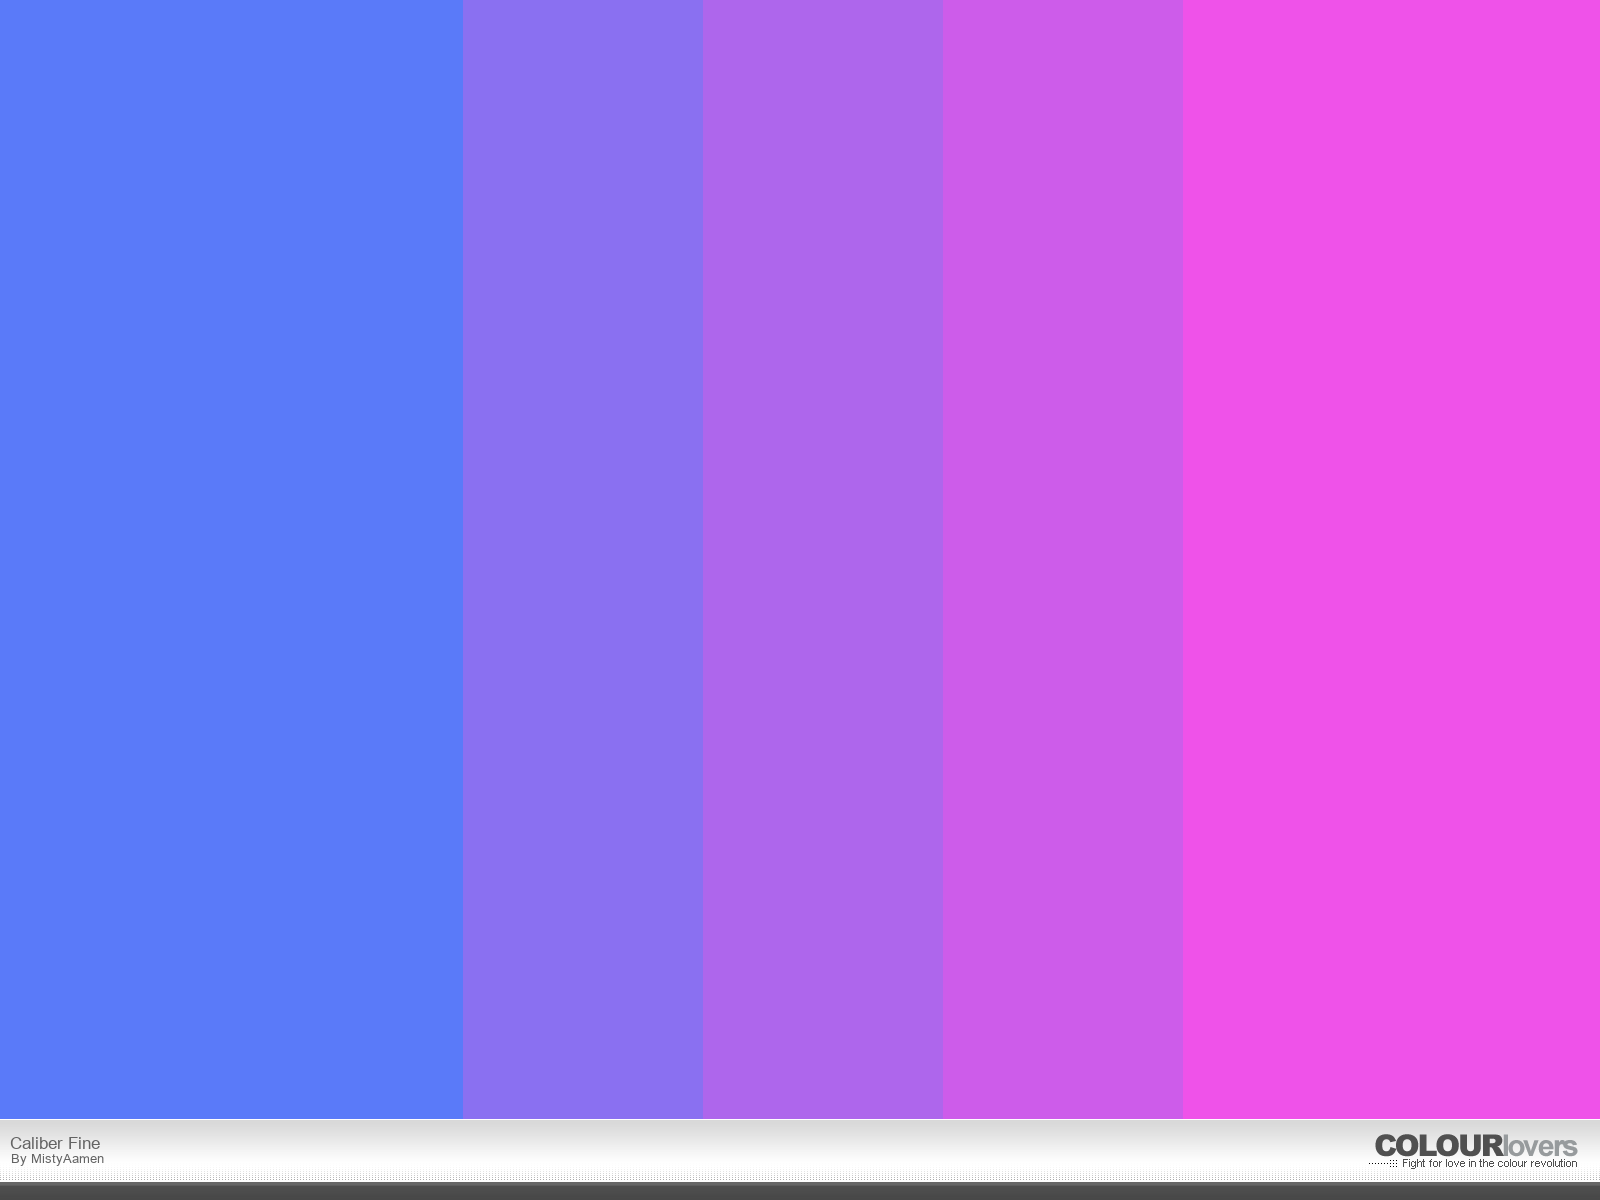Click the COLOURlovers logo
Screen dimensions: 1600x1200
click(1476, 1146)
